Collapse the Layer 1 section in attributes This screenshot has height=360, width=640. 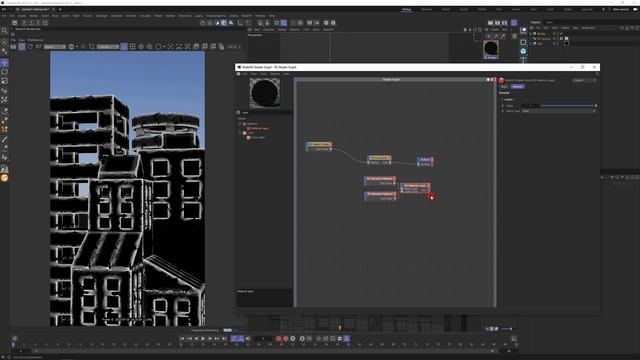502,99
